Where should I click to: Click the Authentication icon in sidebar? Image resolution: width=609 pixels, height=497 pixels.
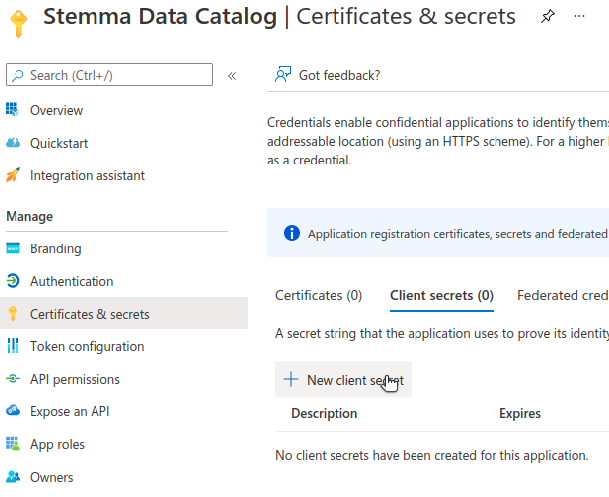[x=13, y=281]
